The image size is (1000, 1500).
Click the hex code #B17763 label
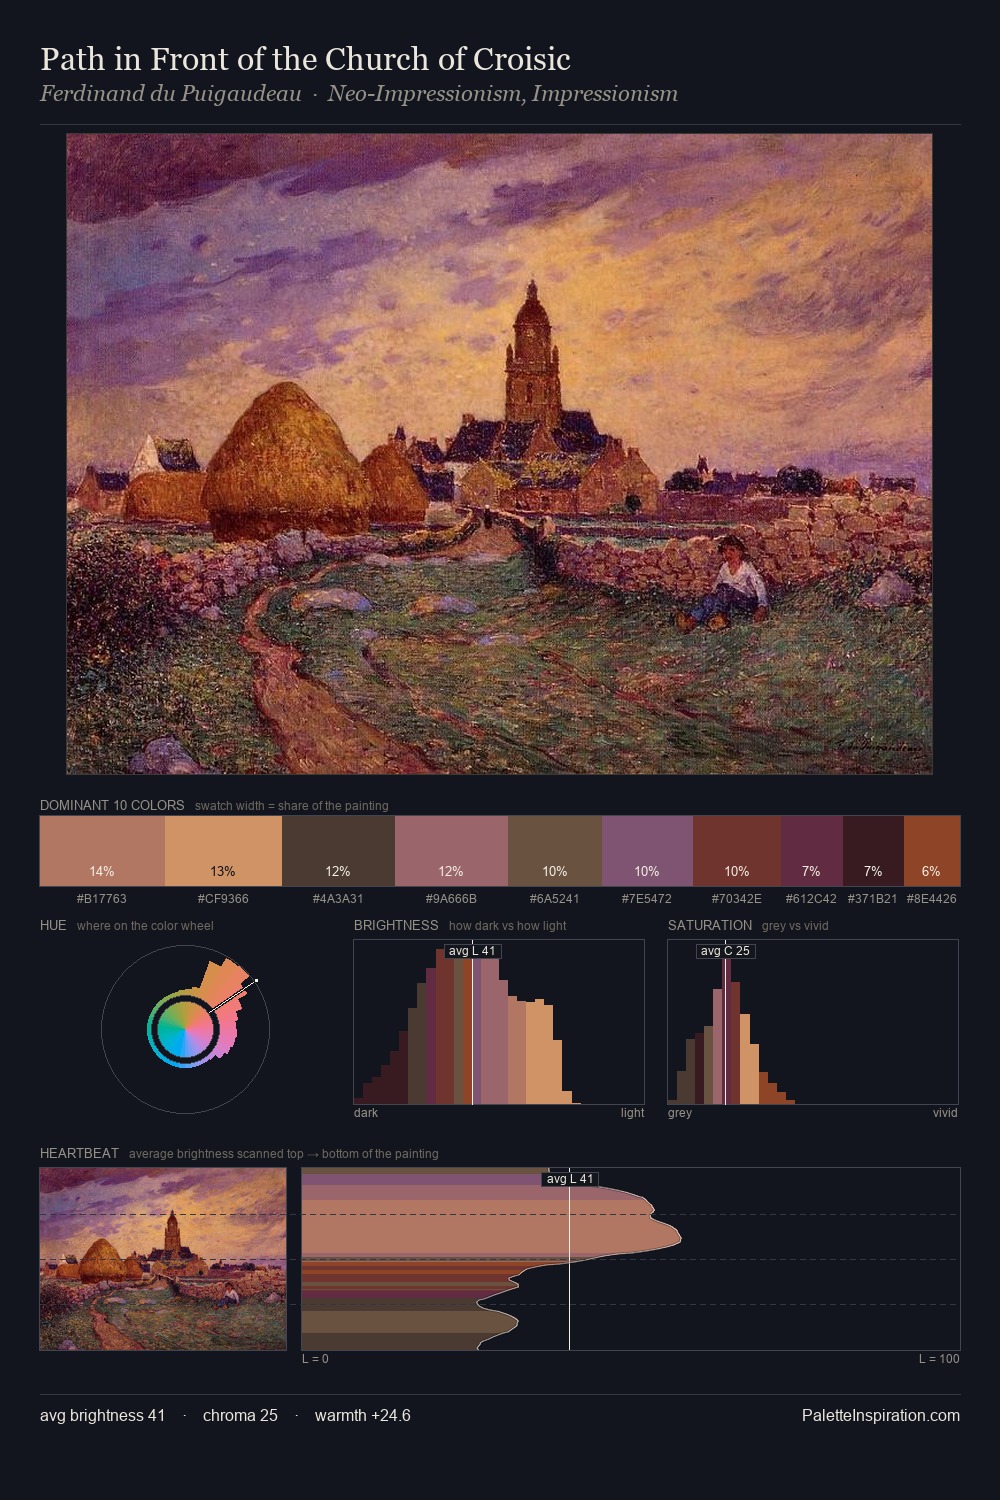coord(102,898)
